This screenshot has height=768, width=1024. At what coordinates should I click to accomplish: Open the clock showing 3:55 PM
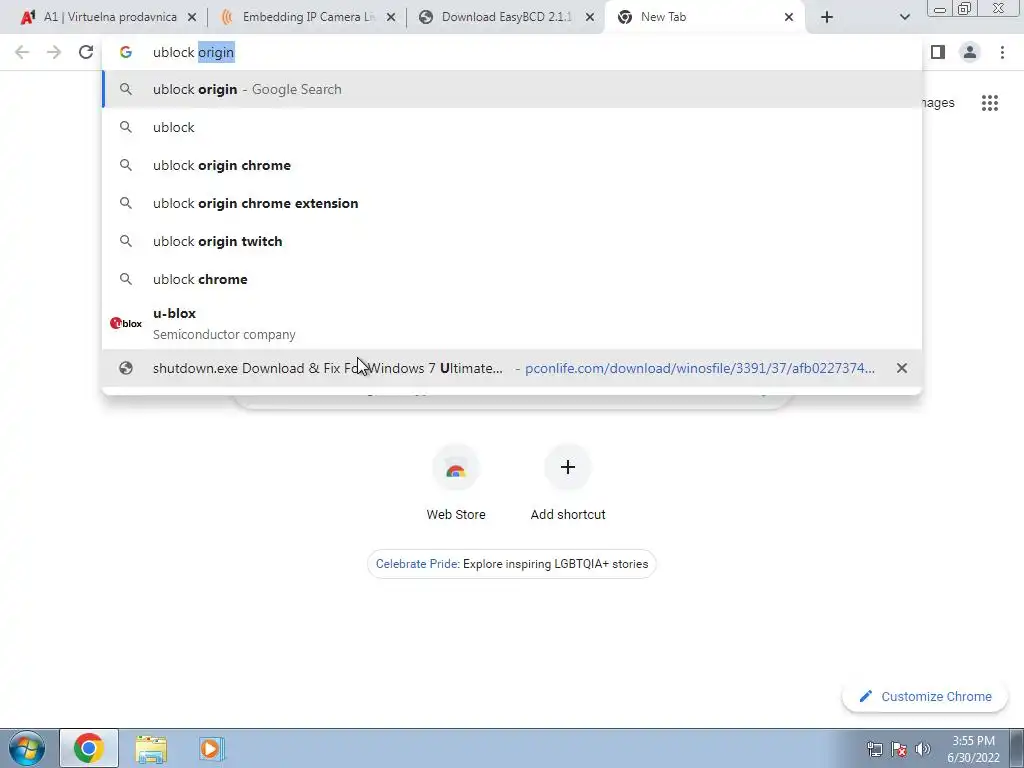(973, 749)
